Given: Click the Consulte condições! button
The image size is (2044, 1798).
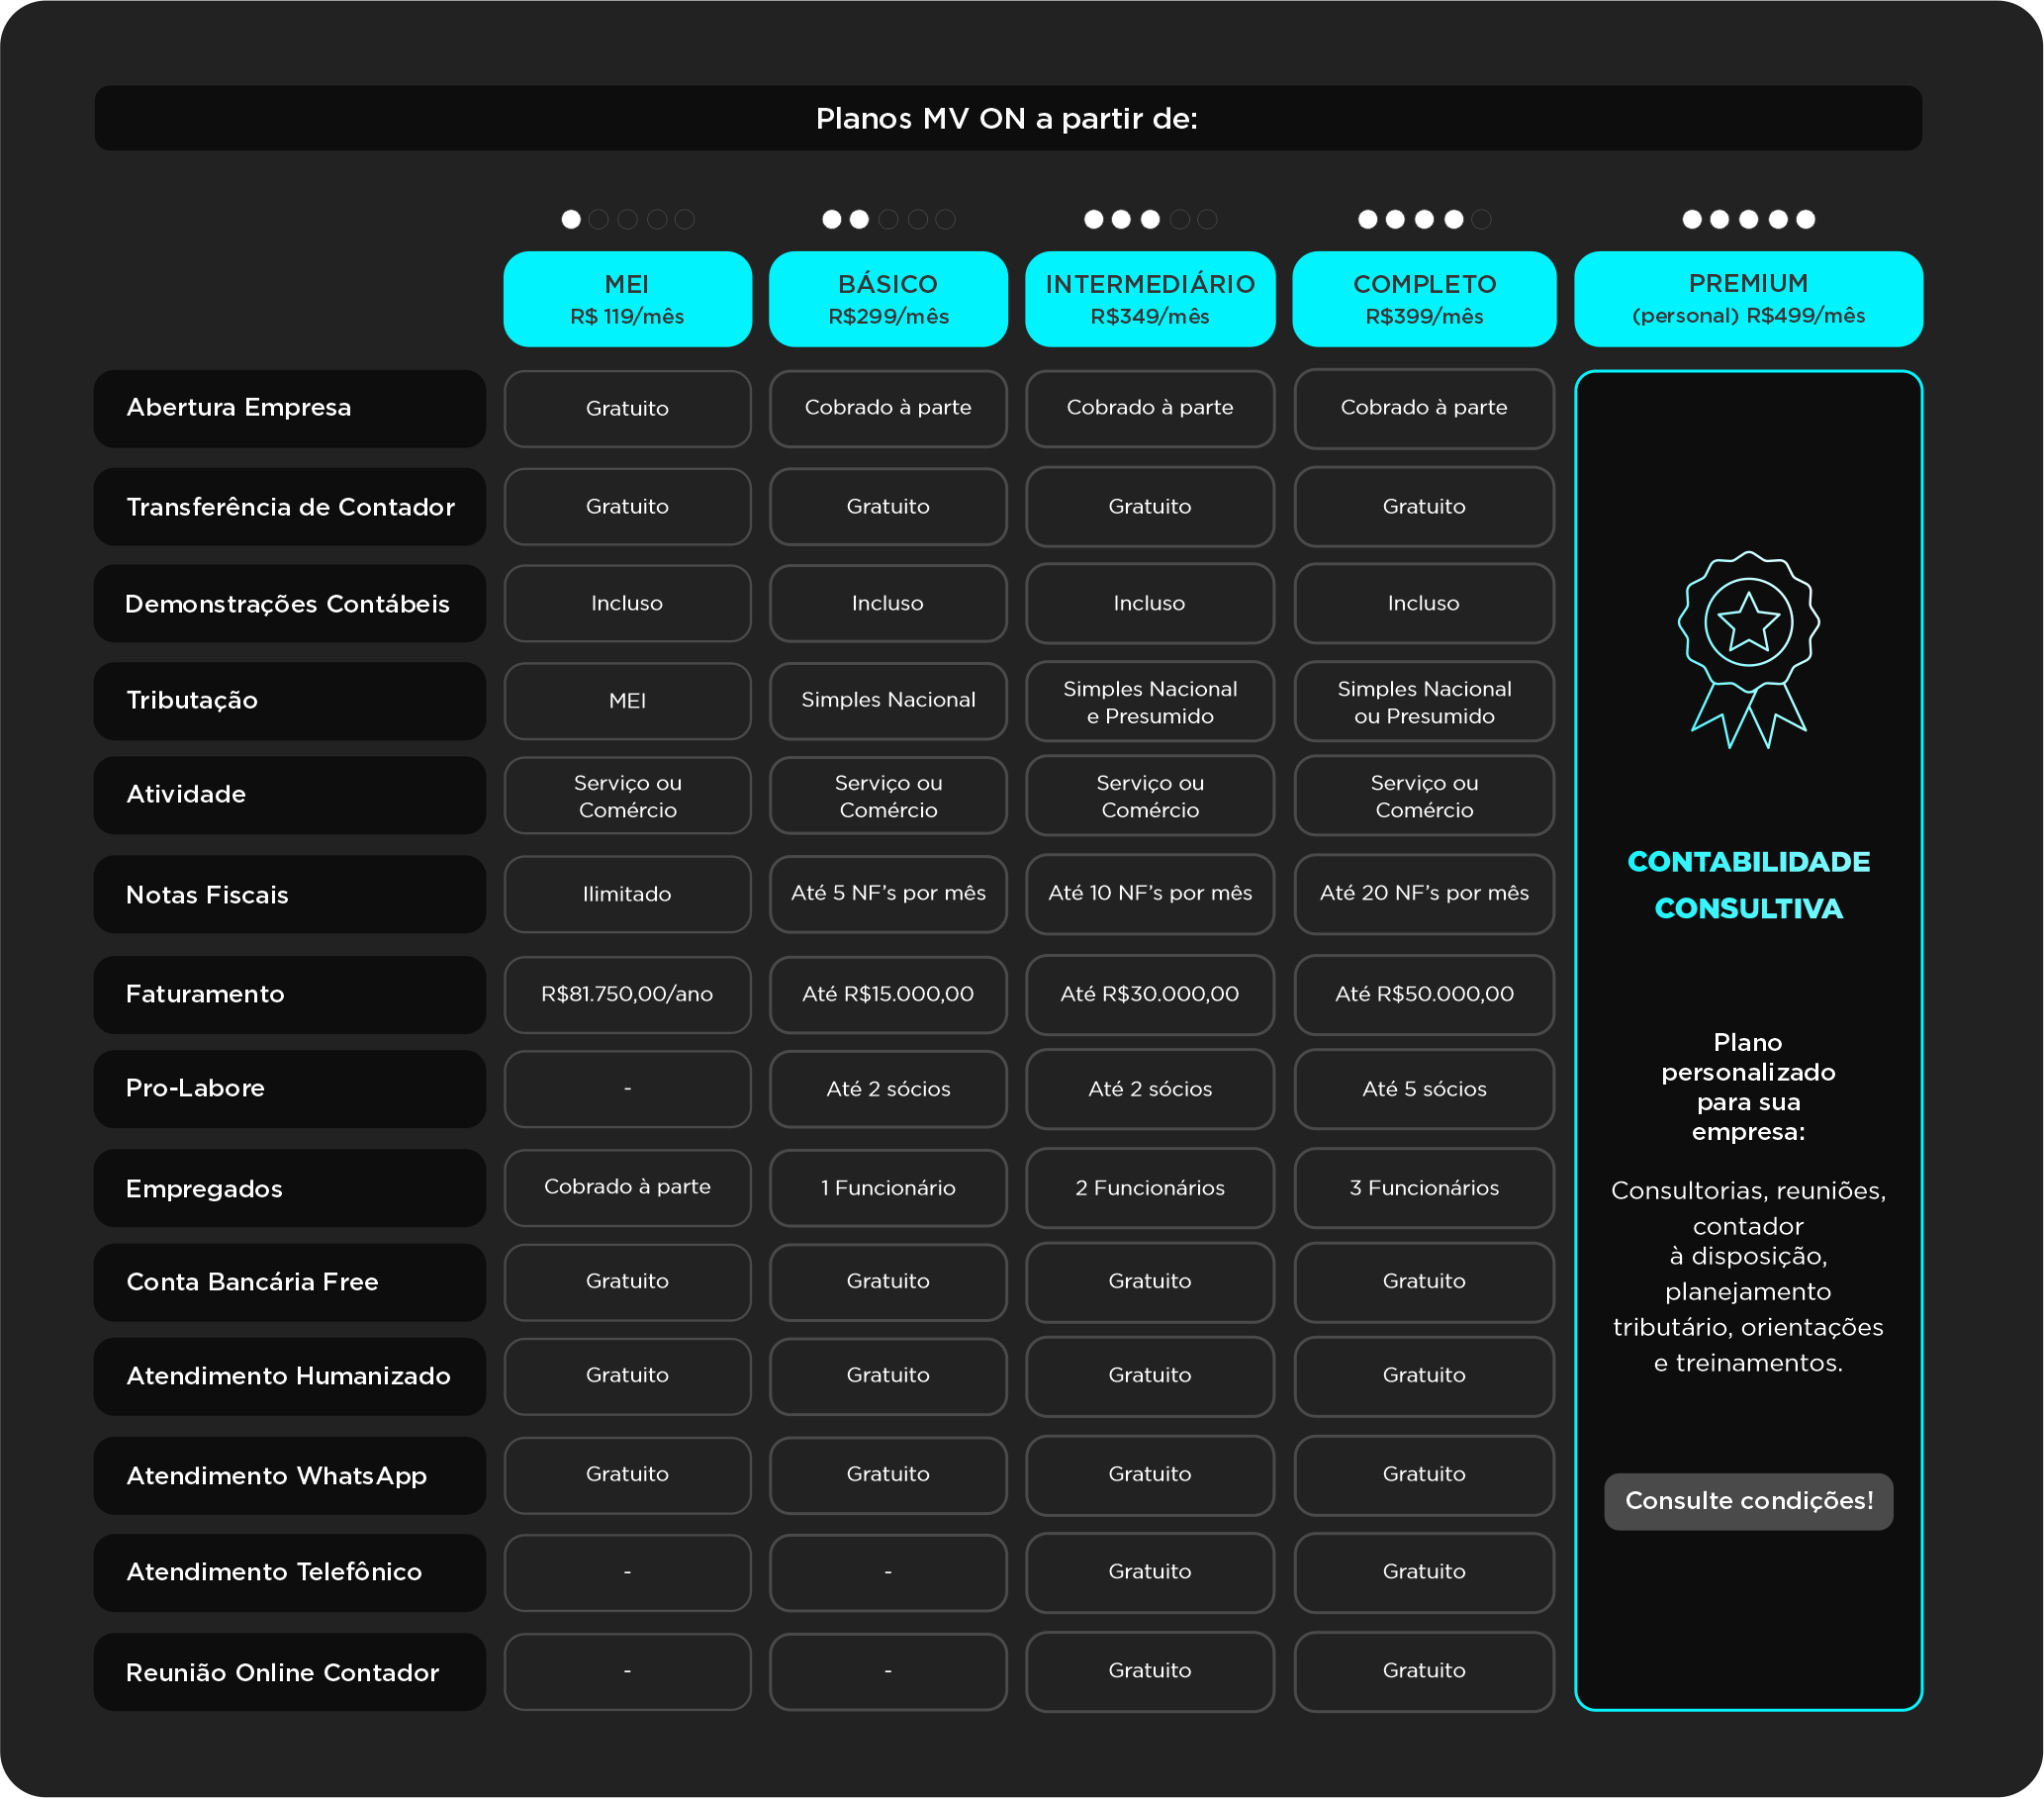Looking at the screenshot, I should [1748, 1500].
